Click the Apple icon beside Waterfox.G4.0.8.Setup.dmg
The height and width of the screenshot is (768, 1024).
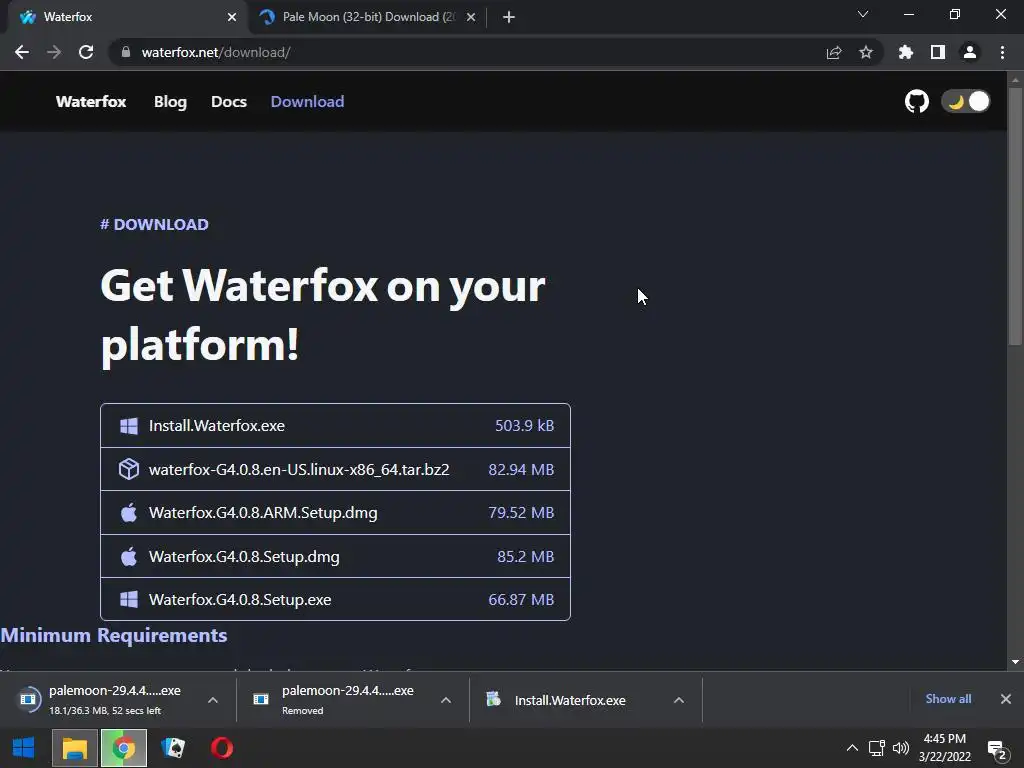click(129, 556)
